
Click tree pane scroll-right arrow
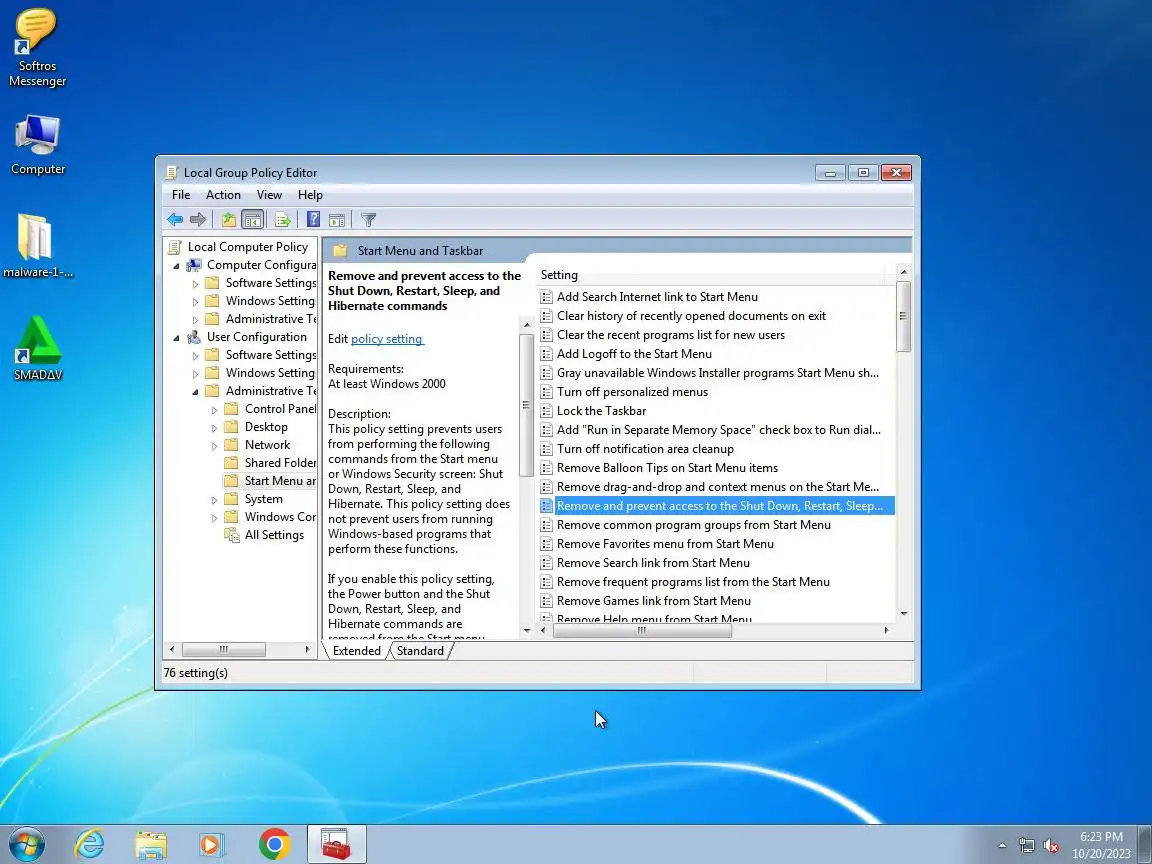[307, 649]
